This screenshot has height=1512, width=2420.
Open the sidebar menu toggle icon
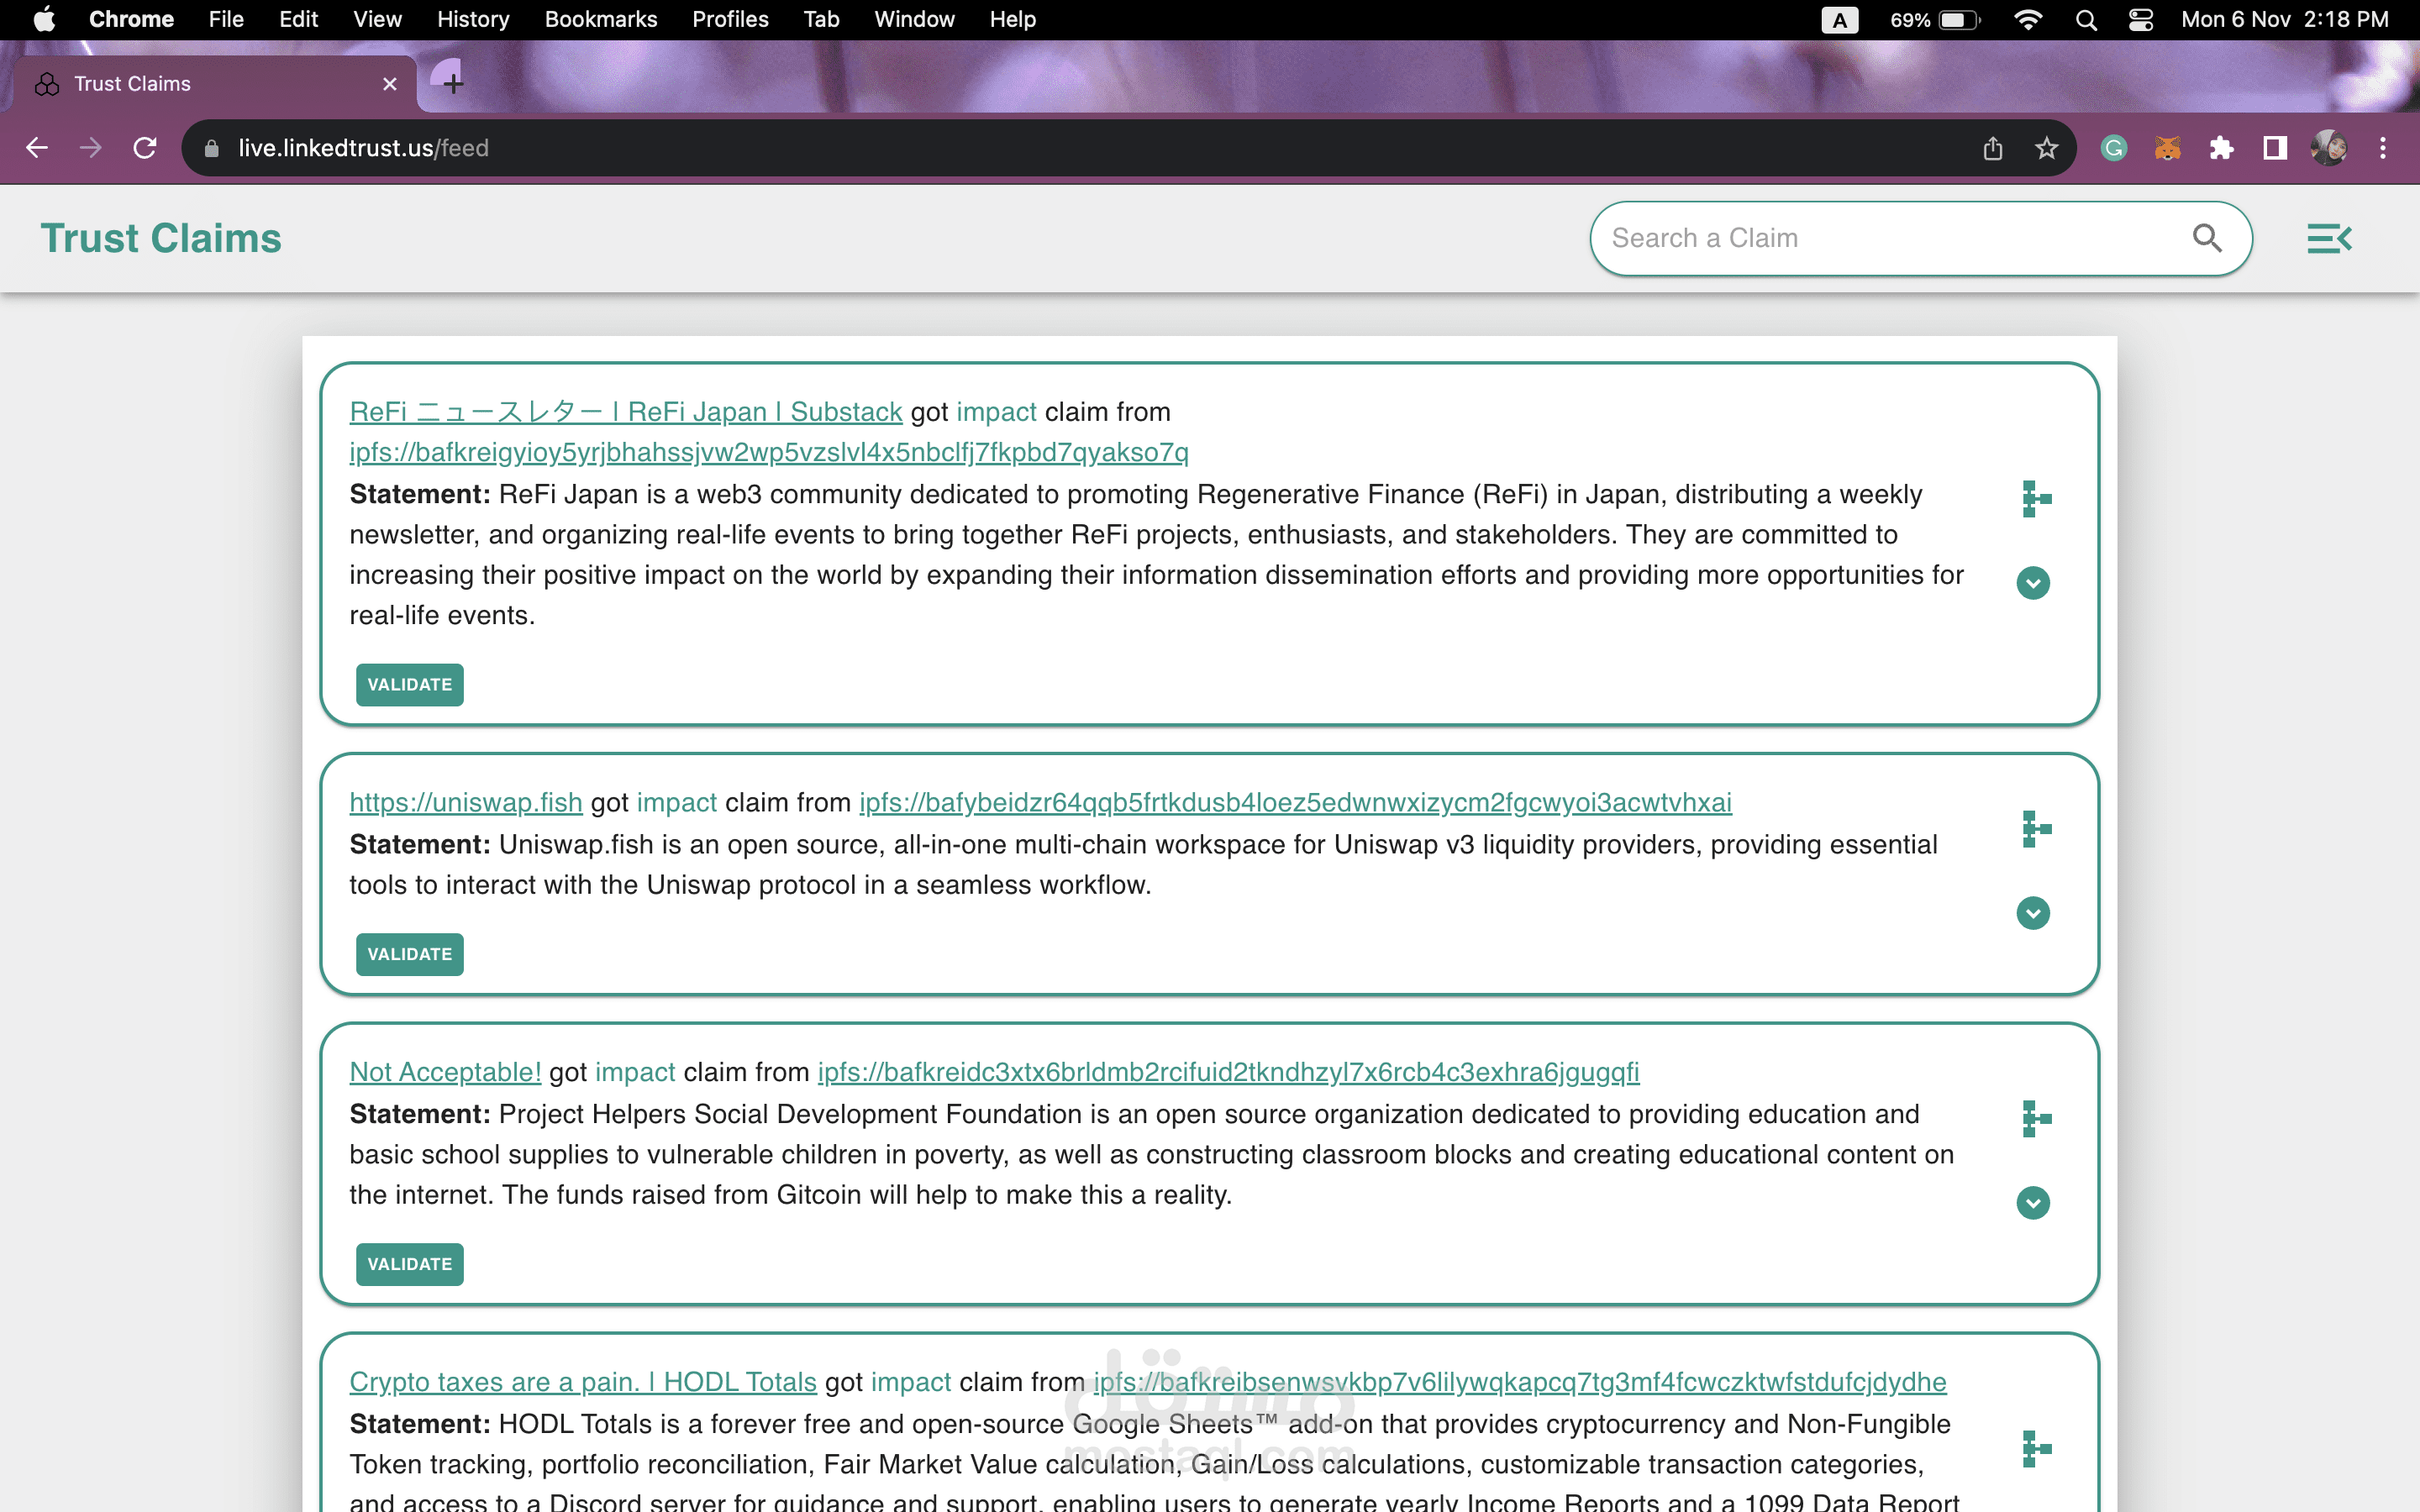pos(2329,238)
